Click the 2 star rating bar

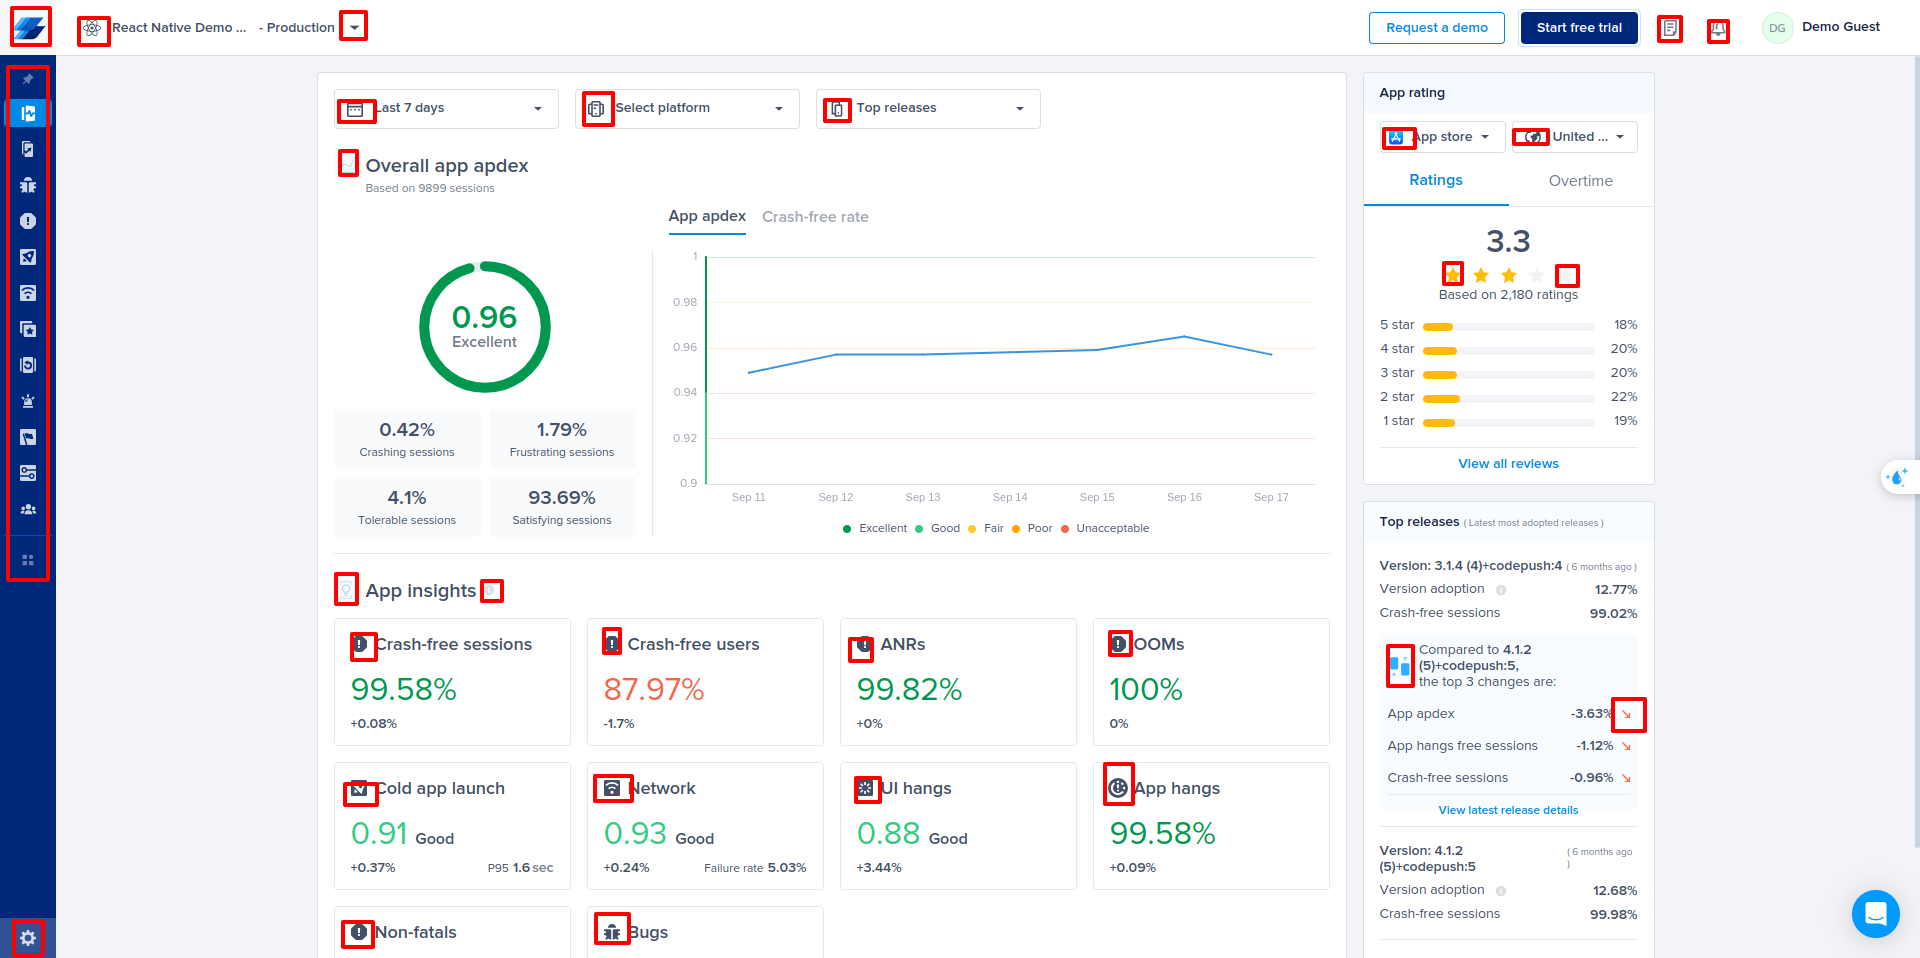(x=1508, y=398)
